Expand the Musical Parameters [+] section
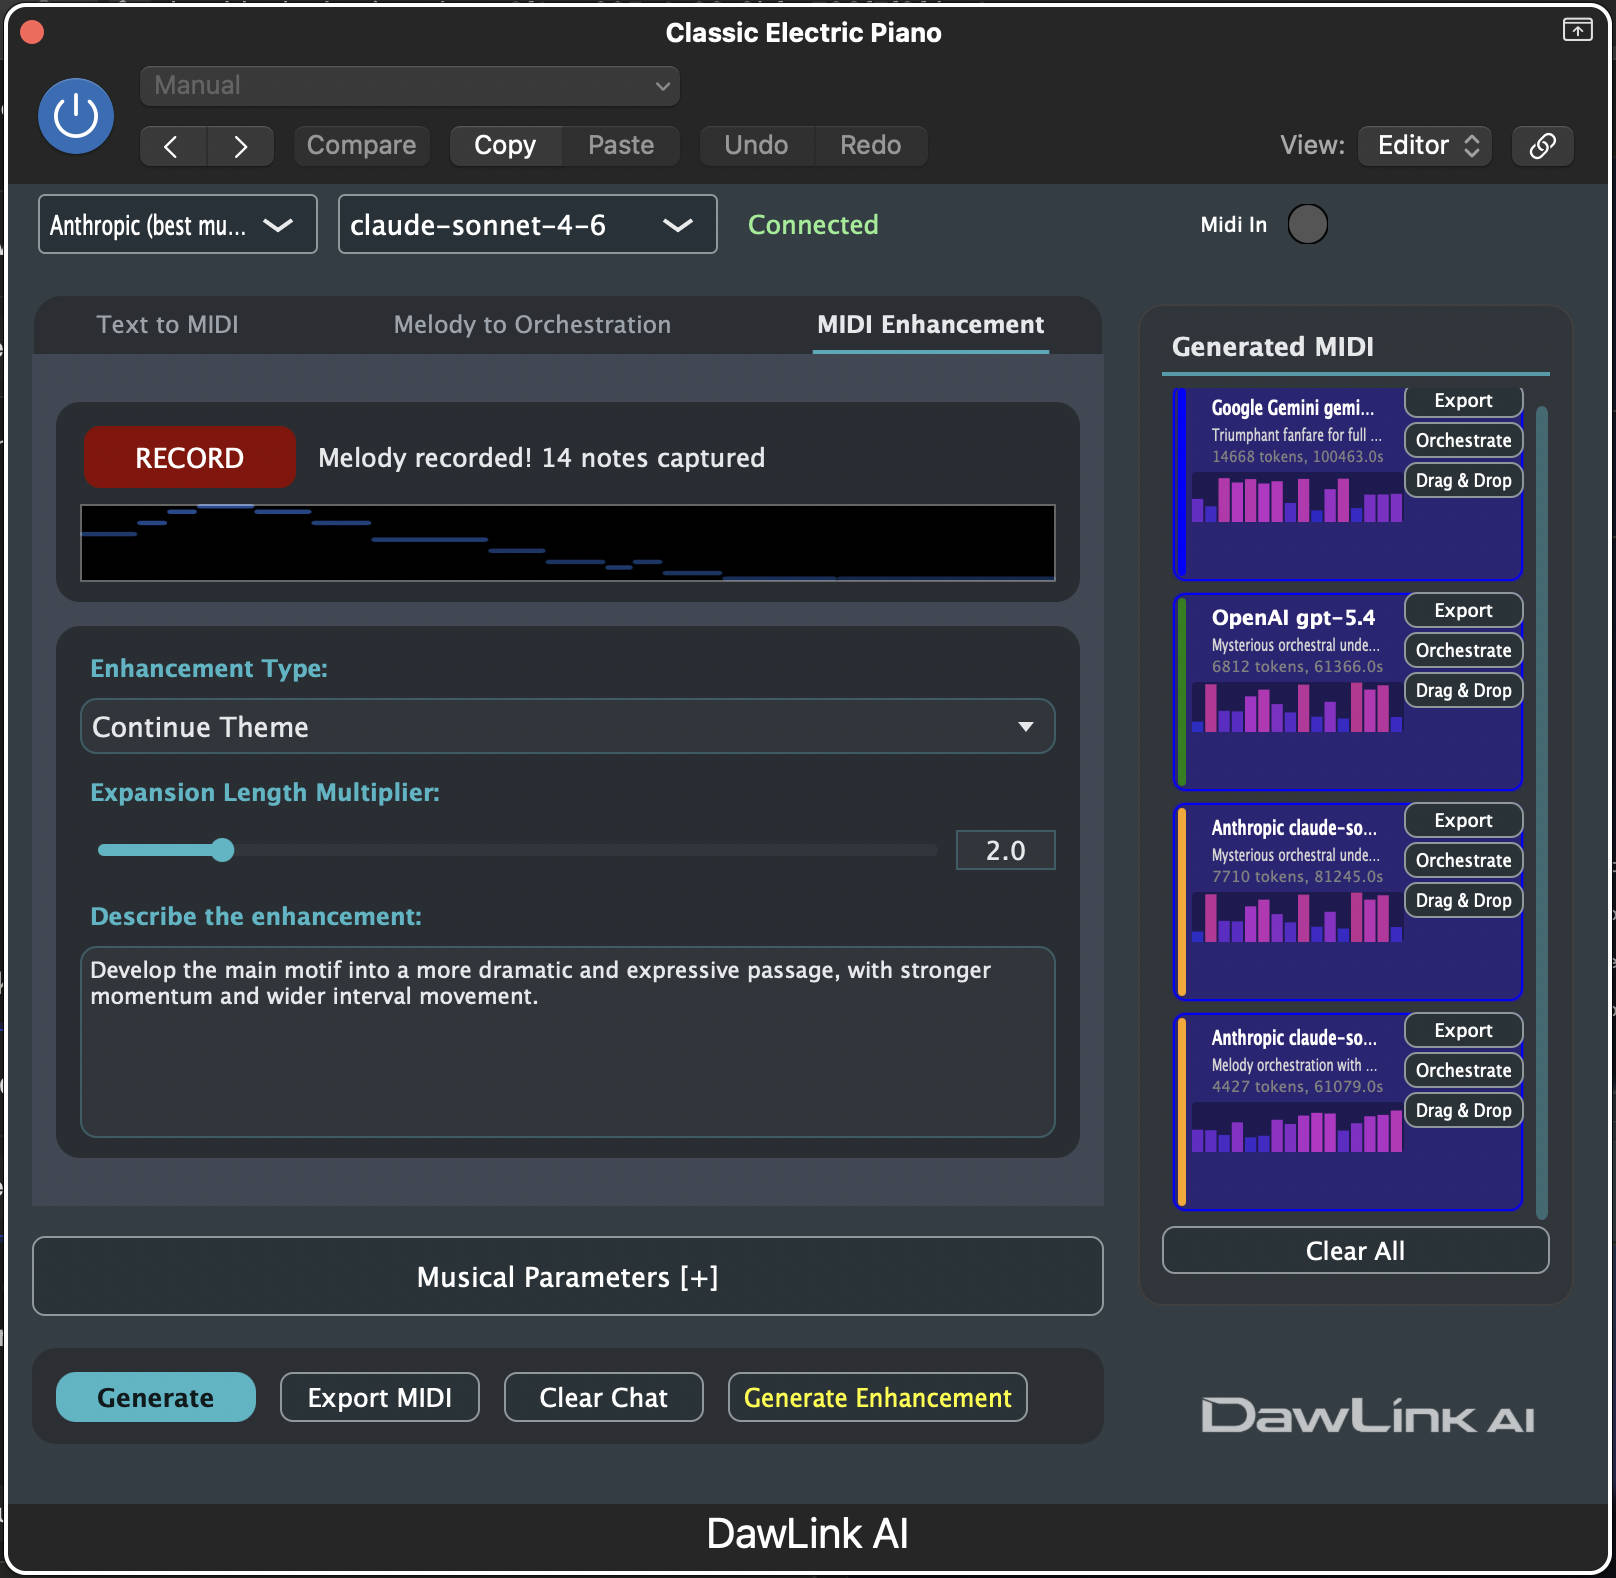Screen dimensions: 1616x1578 pyautogui.click(x=567, y=1276)
